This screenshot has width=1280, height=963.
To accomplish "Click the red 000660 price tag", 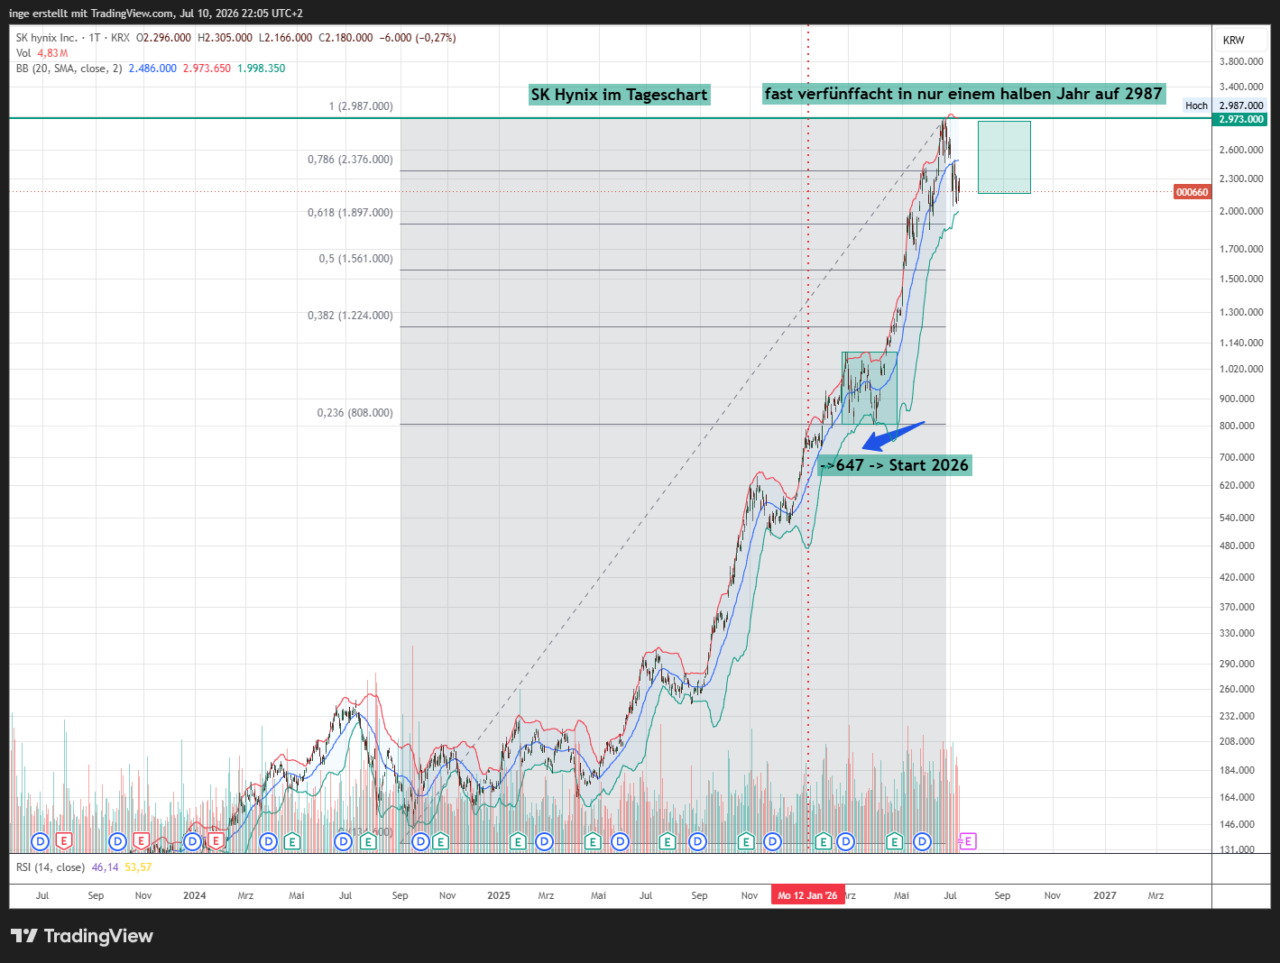I will tap(1192, 192).
